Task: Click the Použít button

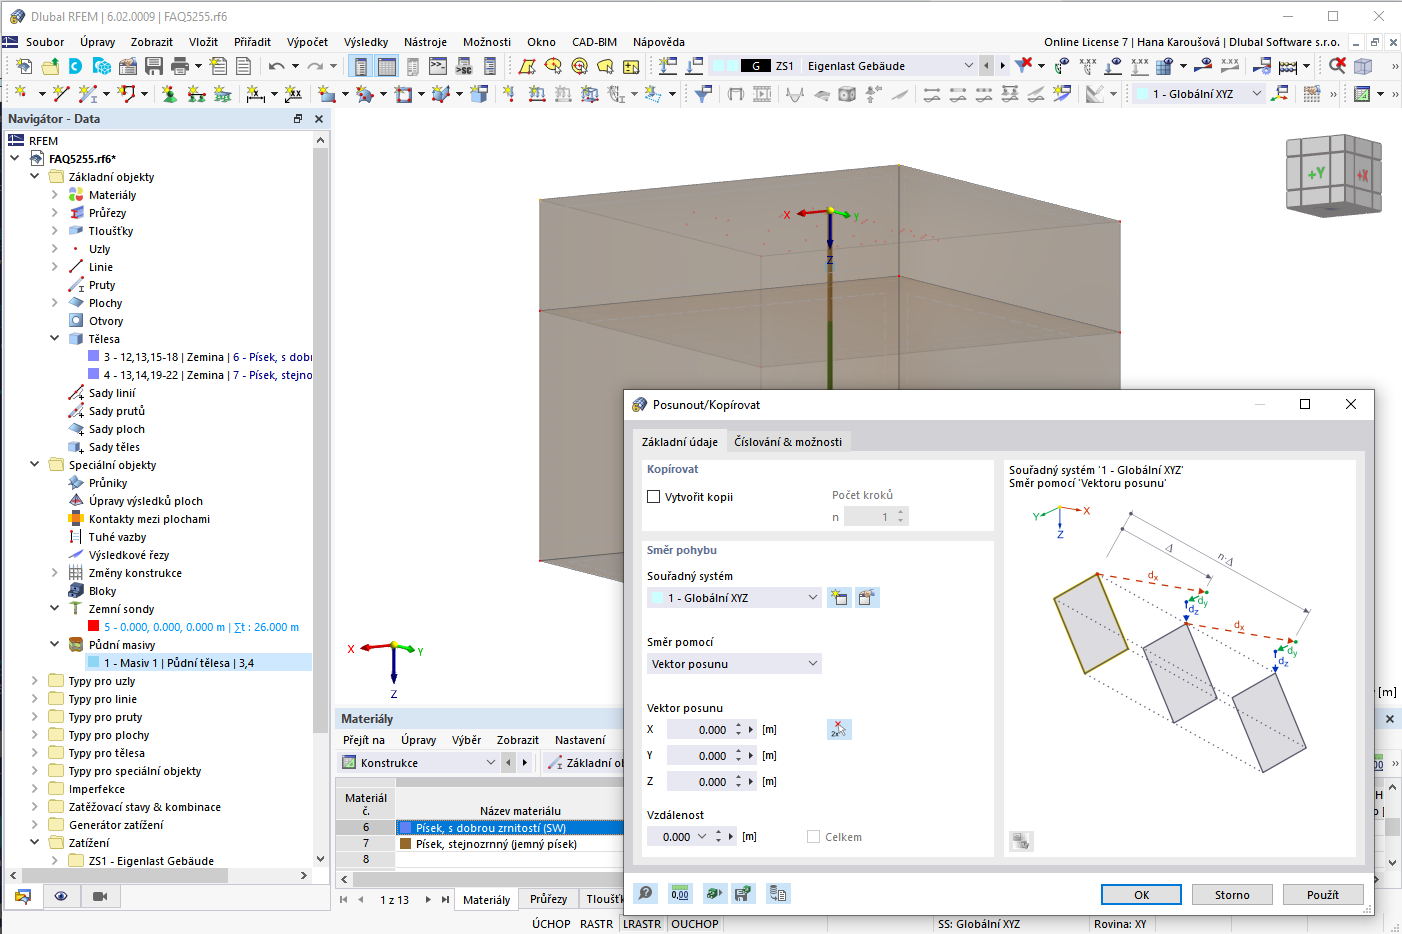Action: (1323, 895)
